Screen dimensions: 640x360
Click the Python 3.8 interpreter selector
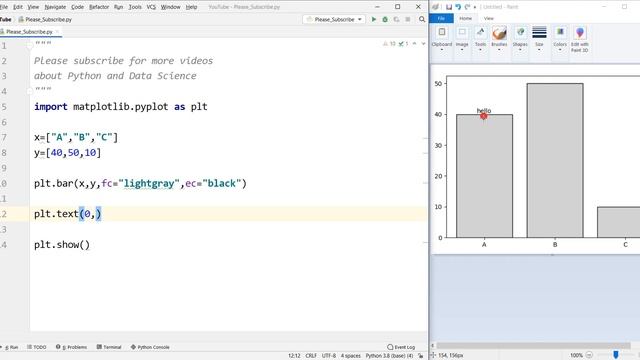389,356
